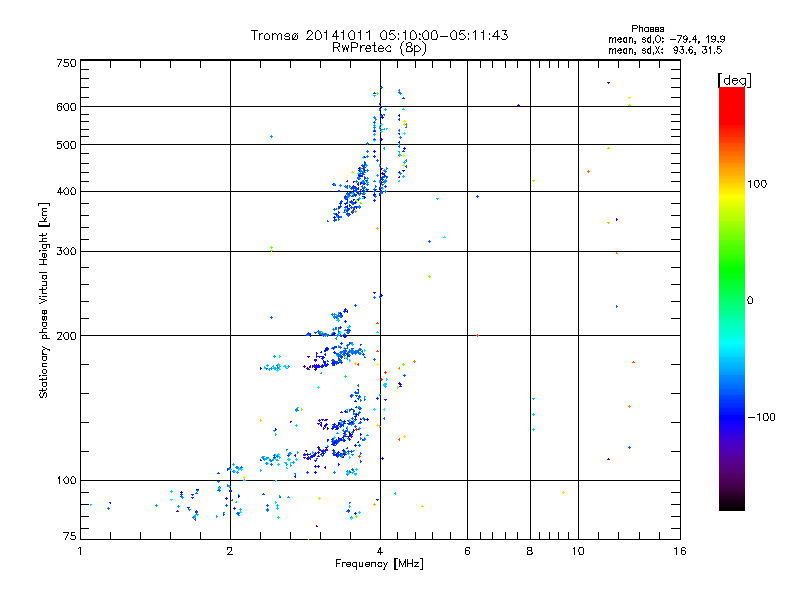Screen dimensions: 800x600
Task: Click the x-axis '4' tick label
Action: pos(380,551)
